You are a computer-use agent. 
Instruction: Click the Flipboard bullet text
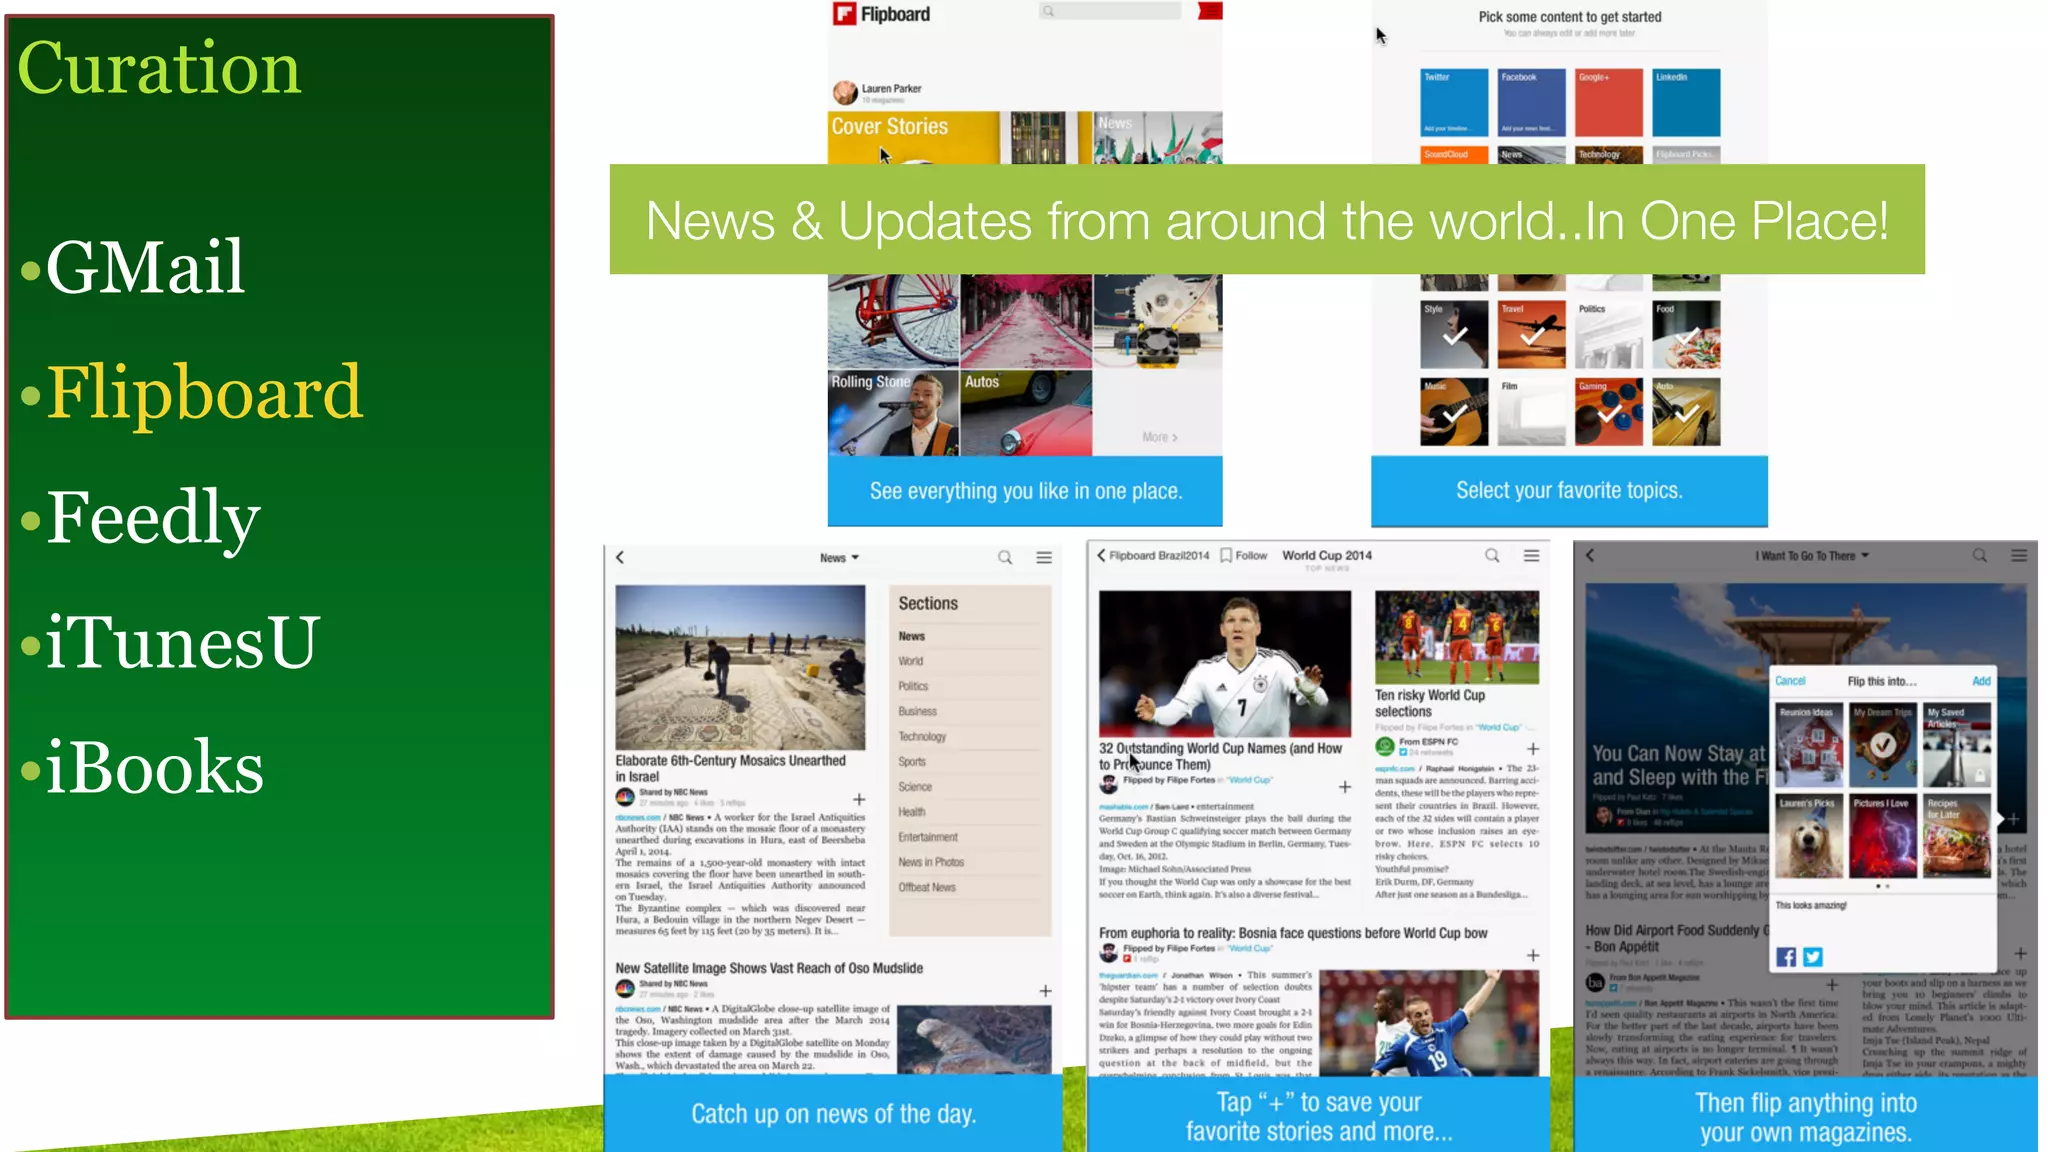tap(205, 392)
